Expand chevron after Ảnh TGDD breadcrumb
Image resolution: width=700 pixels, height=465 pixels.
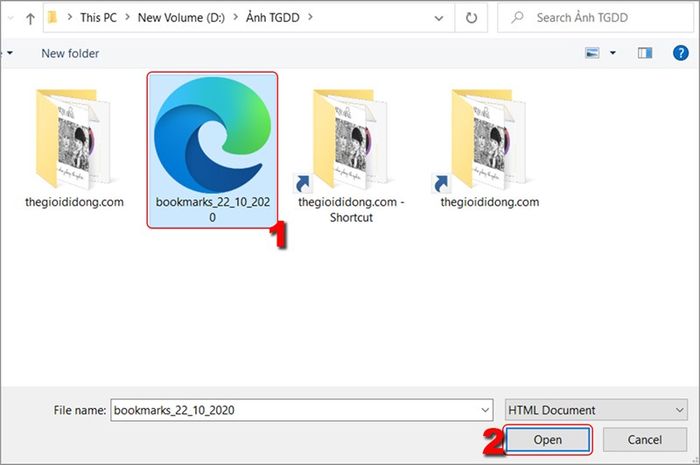click(310, 17)
